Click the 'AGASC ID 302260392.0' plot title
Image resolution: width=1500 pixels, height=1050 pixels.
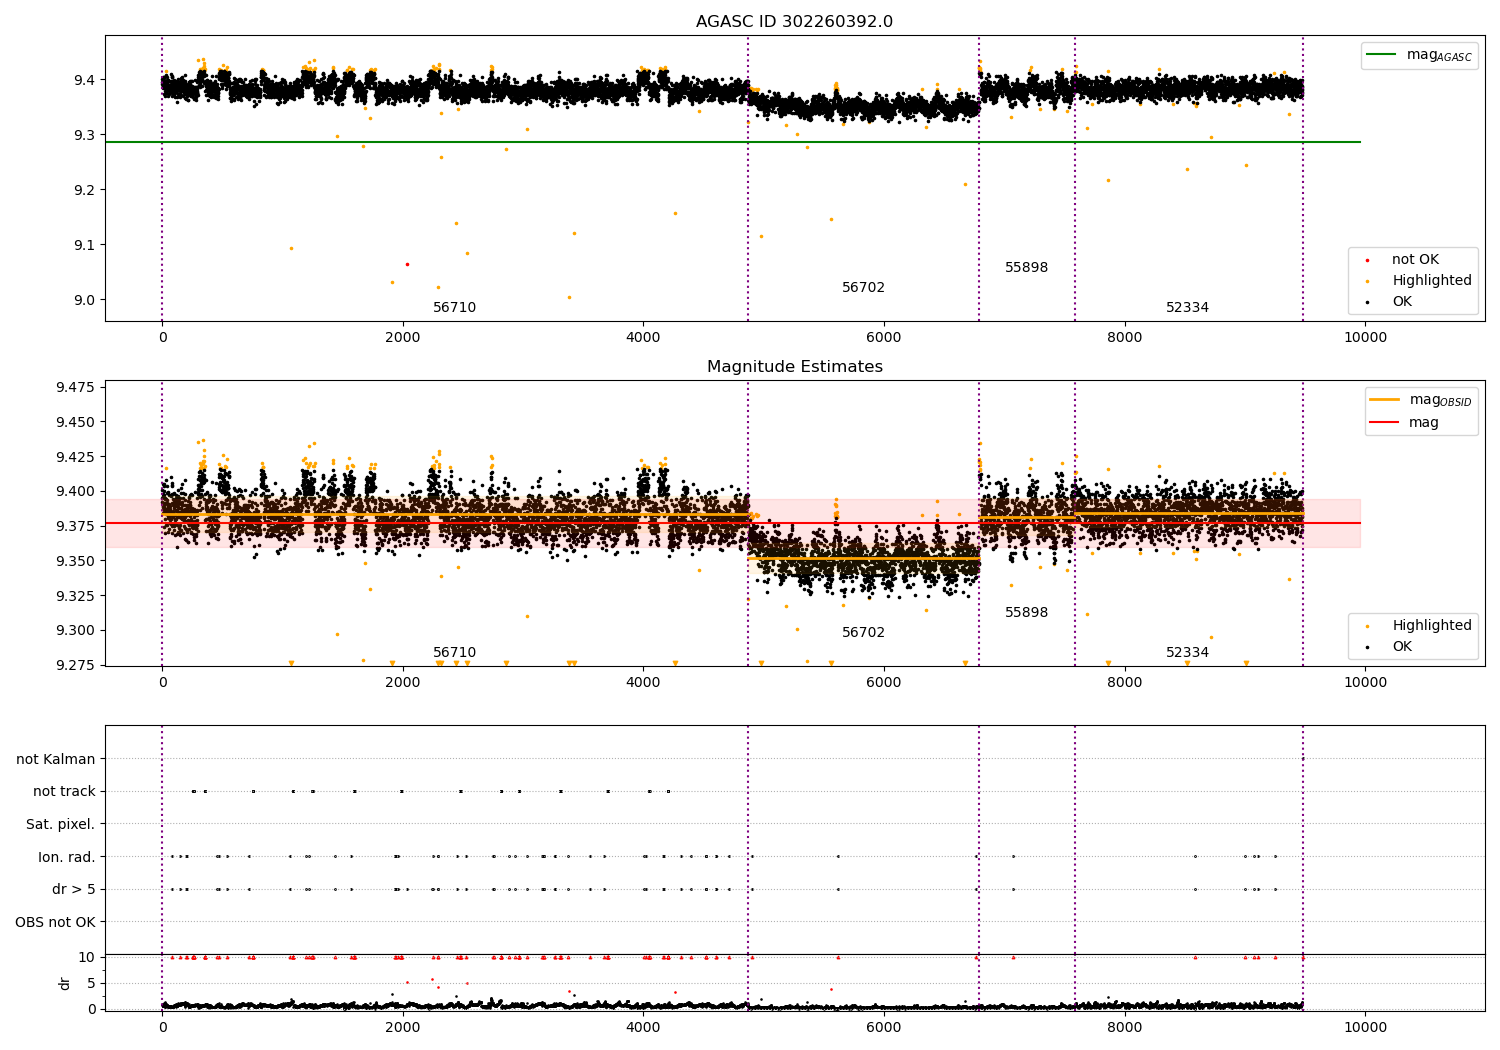point(794,22)
